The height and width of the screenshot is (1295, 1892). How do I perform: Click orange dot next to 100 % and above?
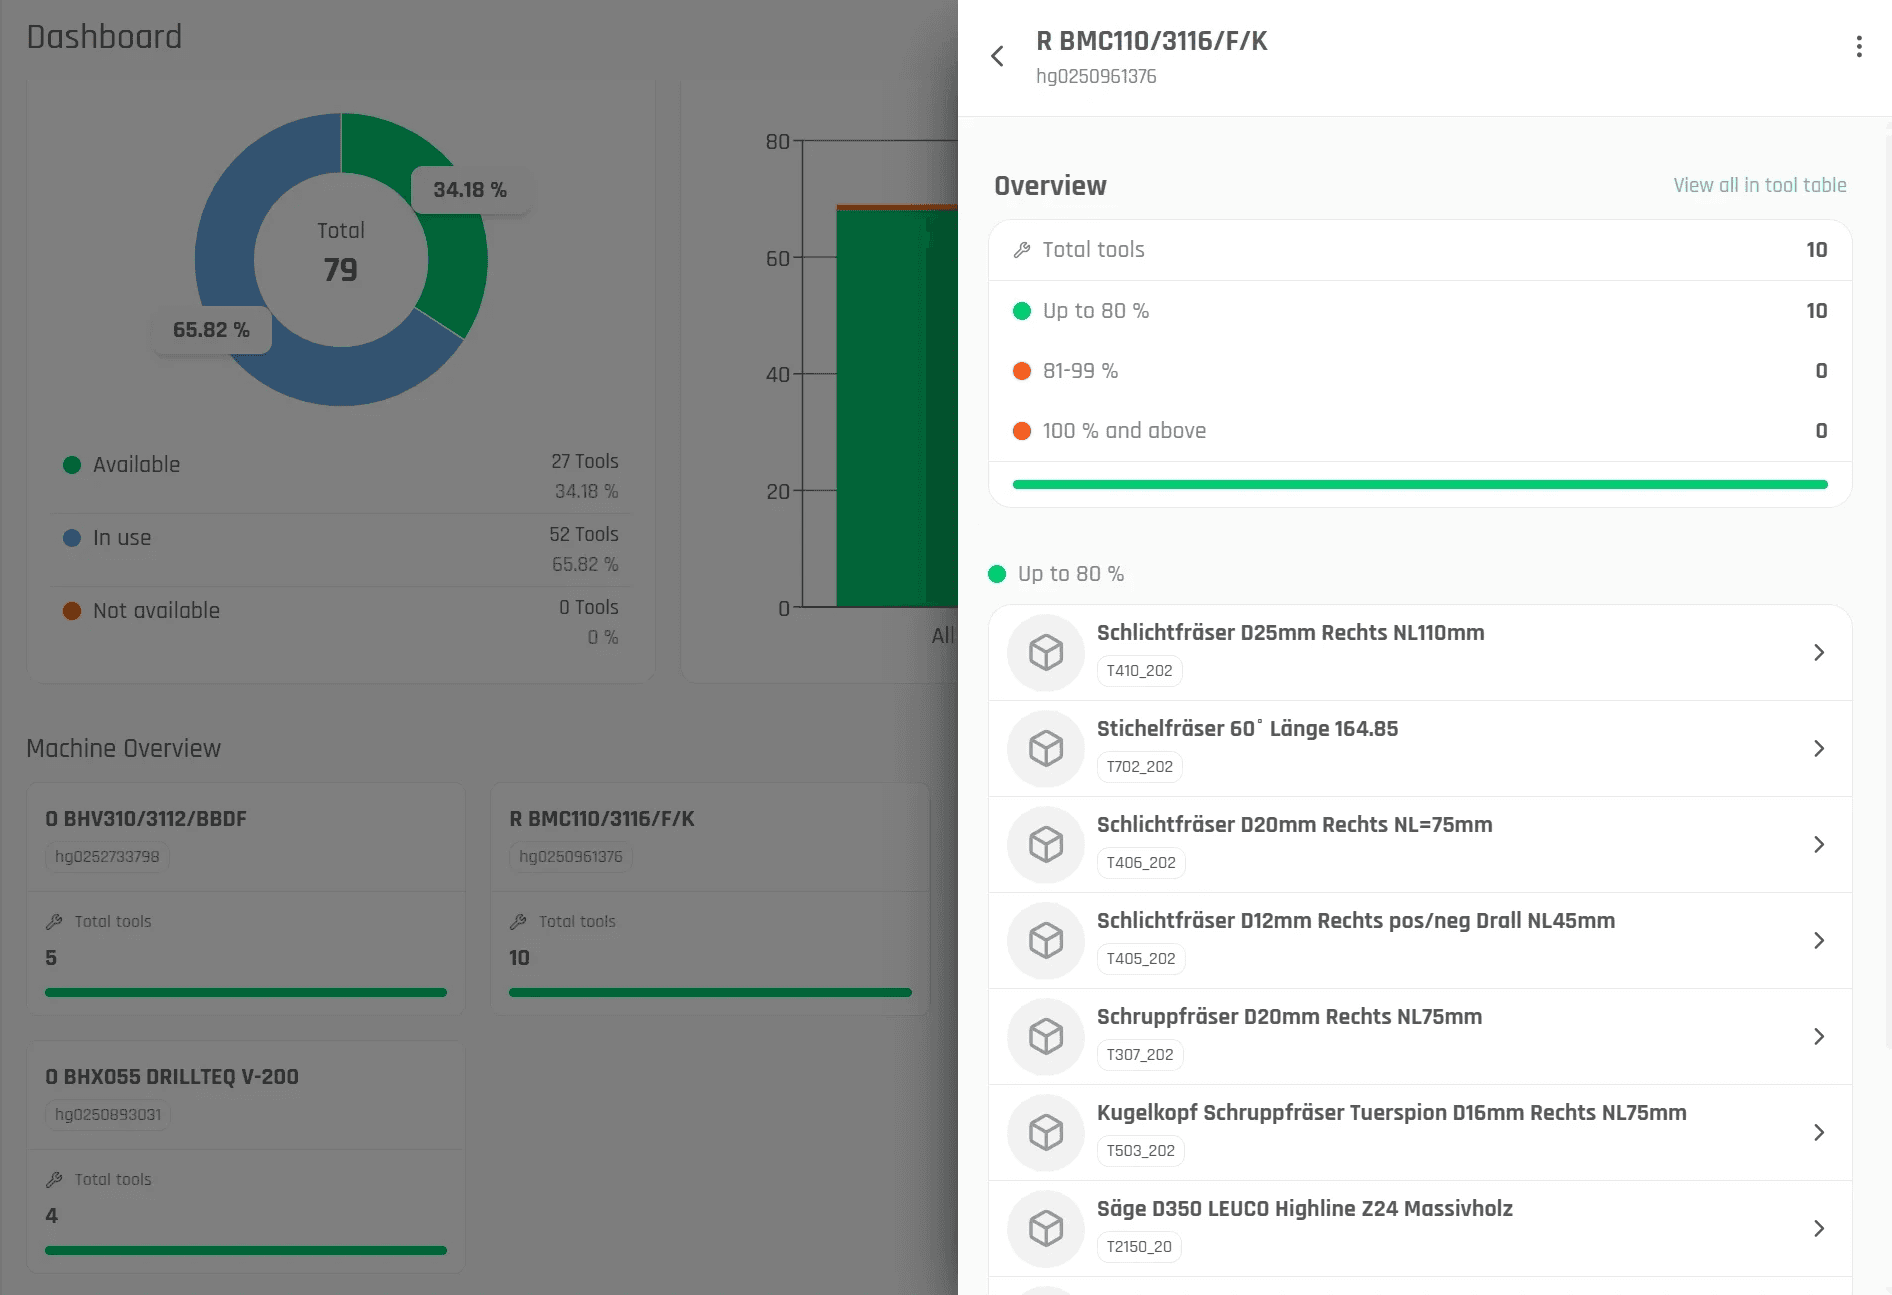pos(1021,431)
